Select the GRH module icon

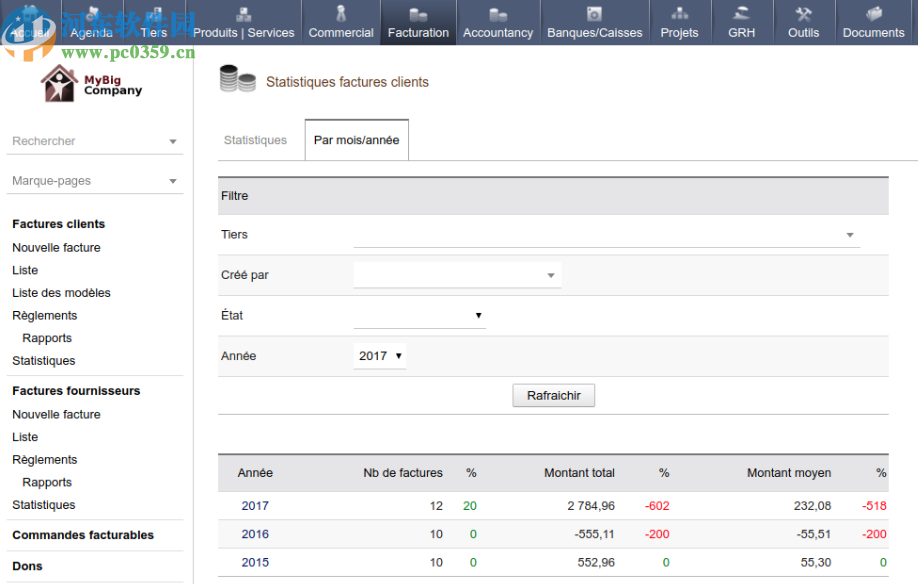(x=741, y=15)
